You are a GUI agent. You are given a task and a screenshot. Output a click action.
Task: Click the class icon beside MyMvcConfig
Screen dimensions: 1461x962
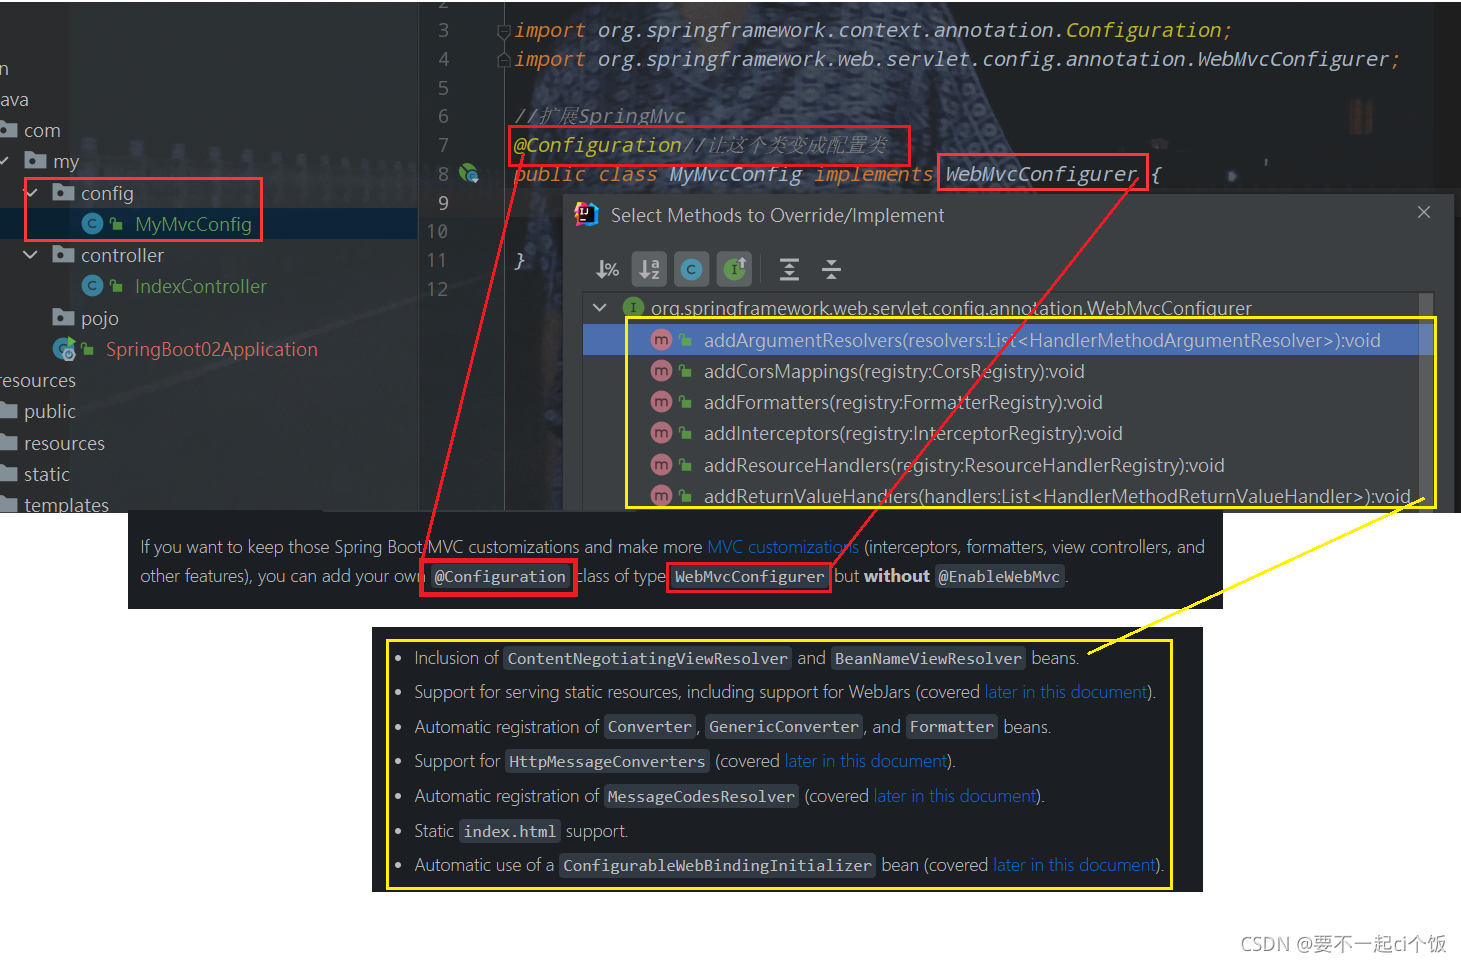coord(92,224)
